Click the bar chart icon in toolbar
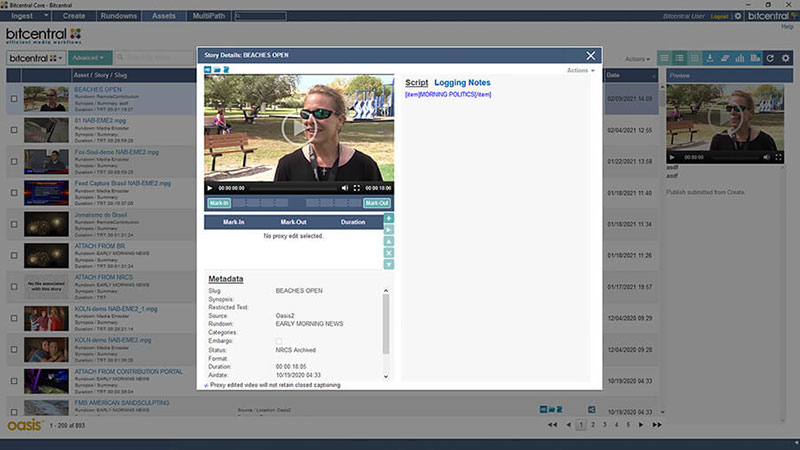800x450 pixels. (x=739, y=59)
